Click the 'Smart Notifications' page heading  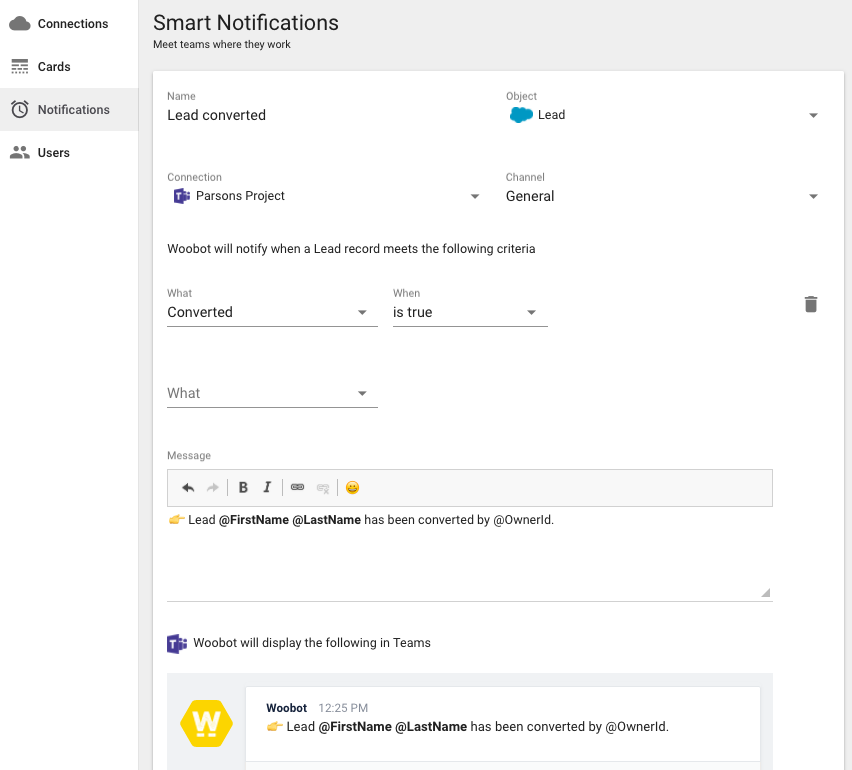click(x=246, y=23)
